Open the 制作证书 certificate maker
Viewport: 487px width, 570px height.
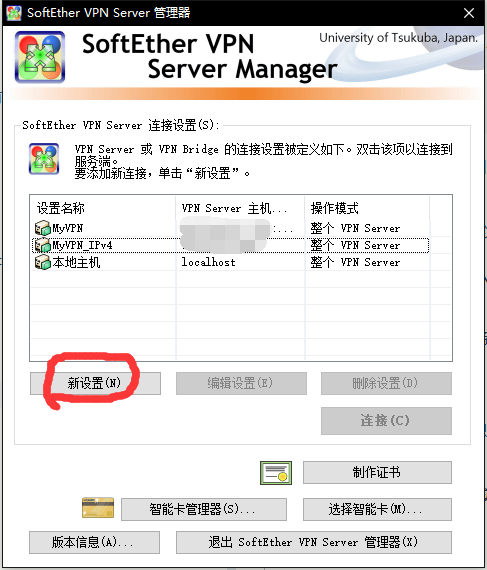[377, 473]
